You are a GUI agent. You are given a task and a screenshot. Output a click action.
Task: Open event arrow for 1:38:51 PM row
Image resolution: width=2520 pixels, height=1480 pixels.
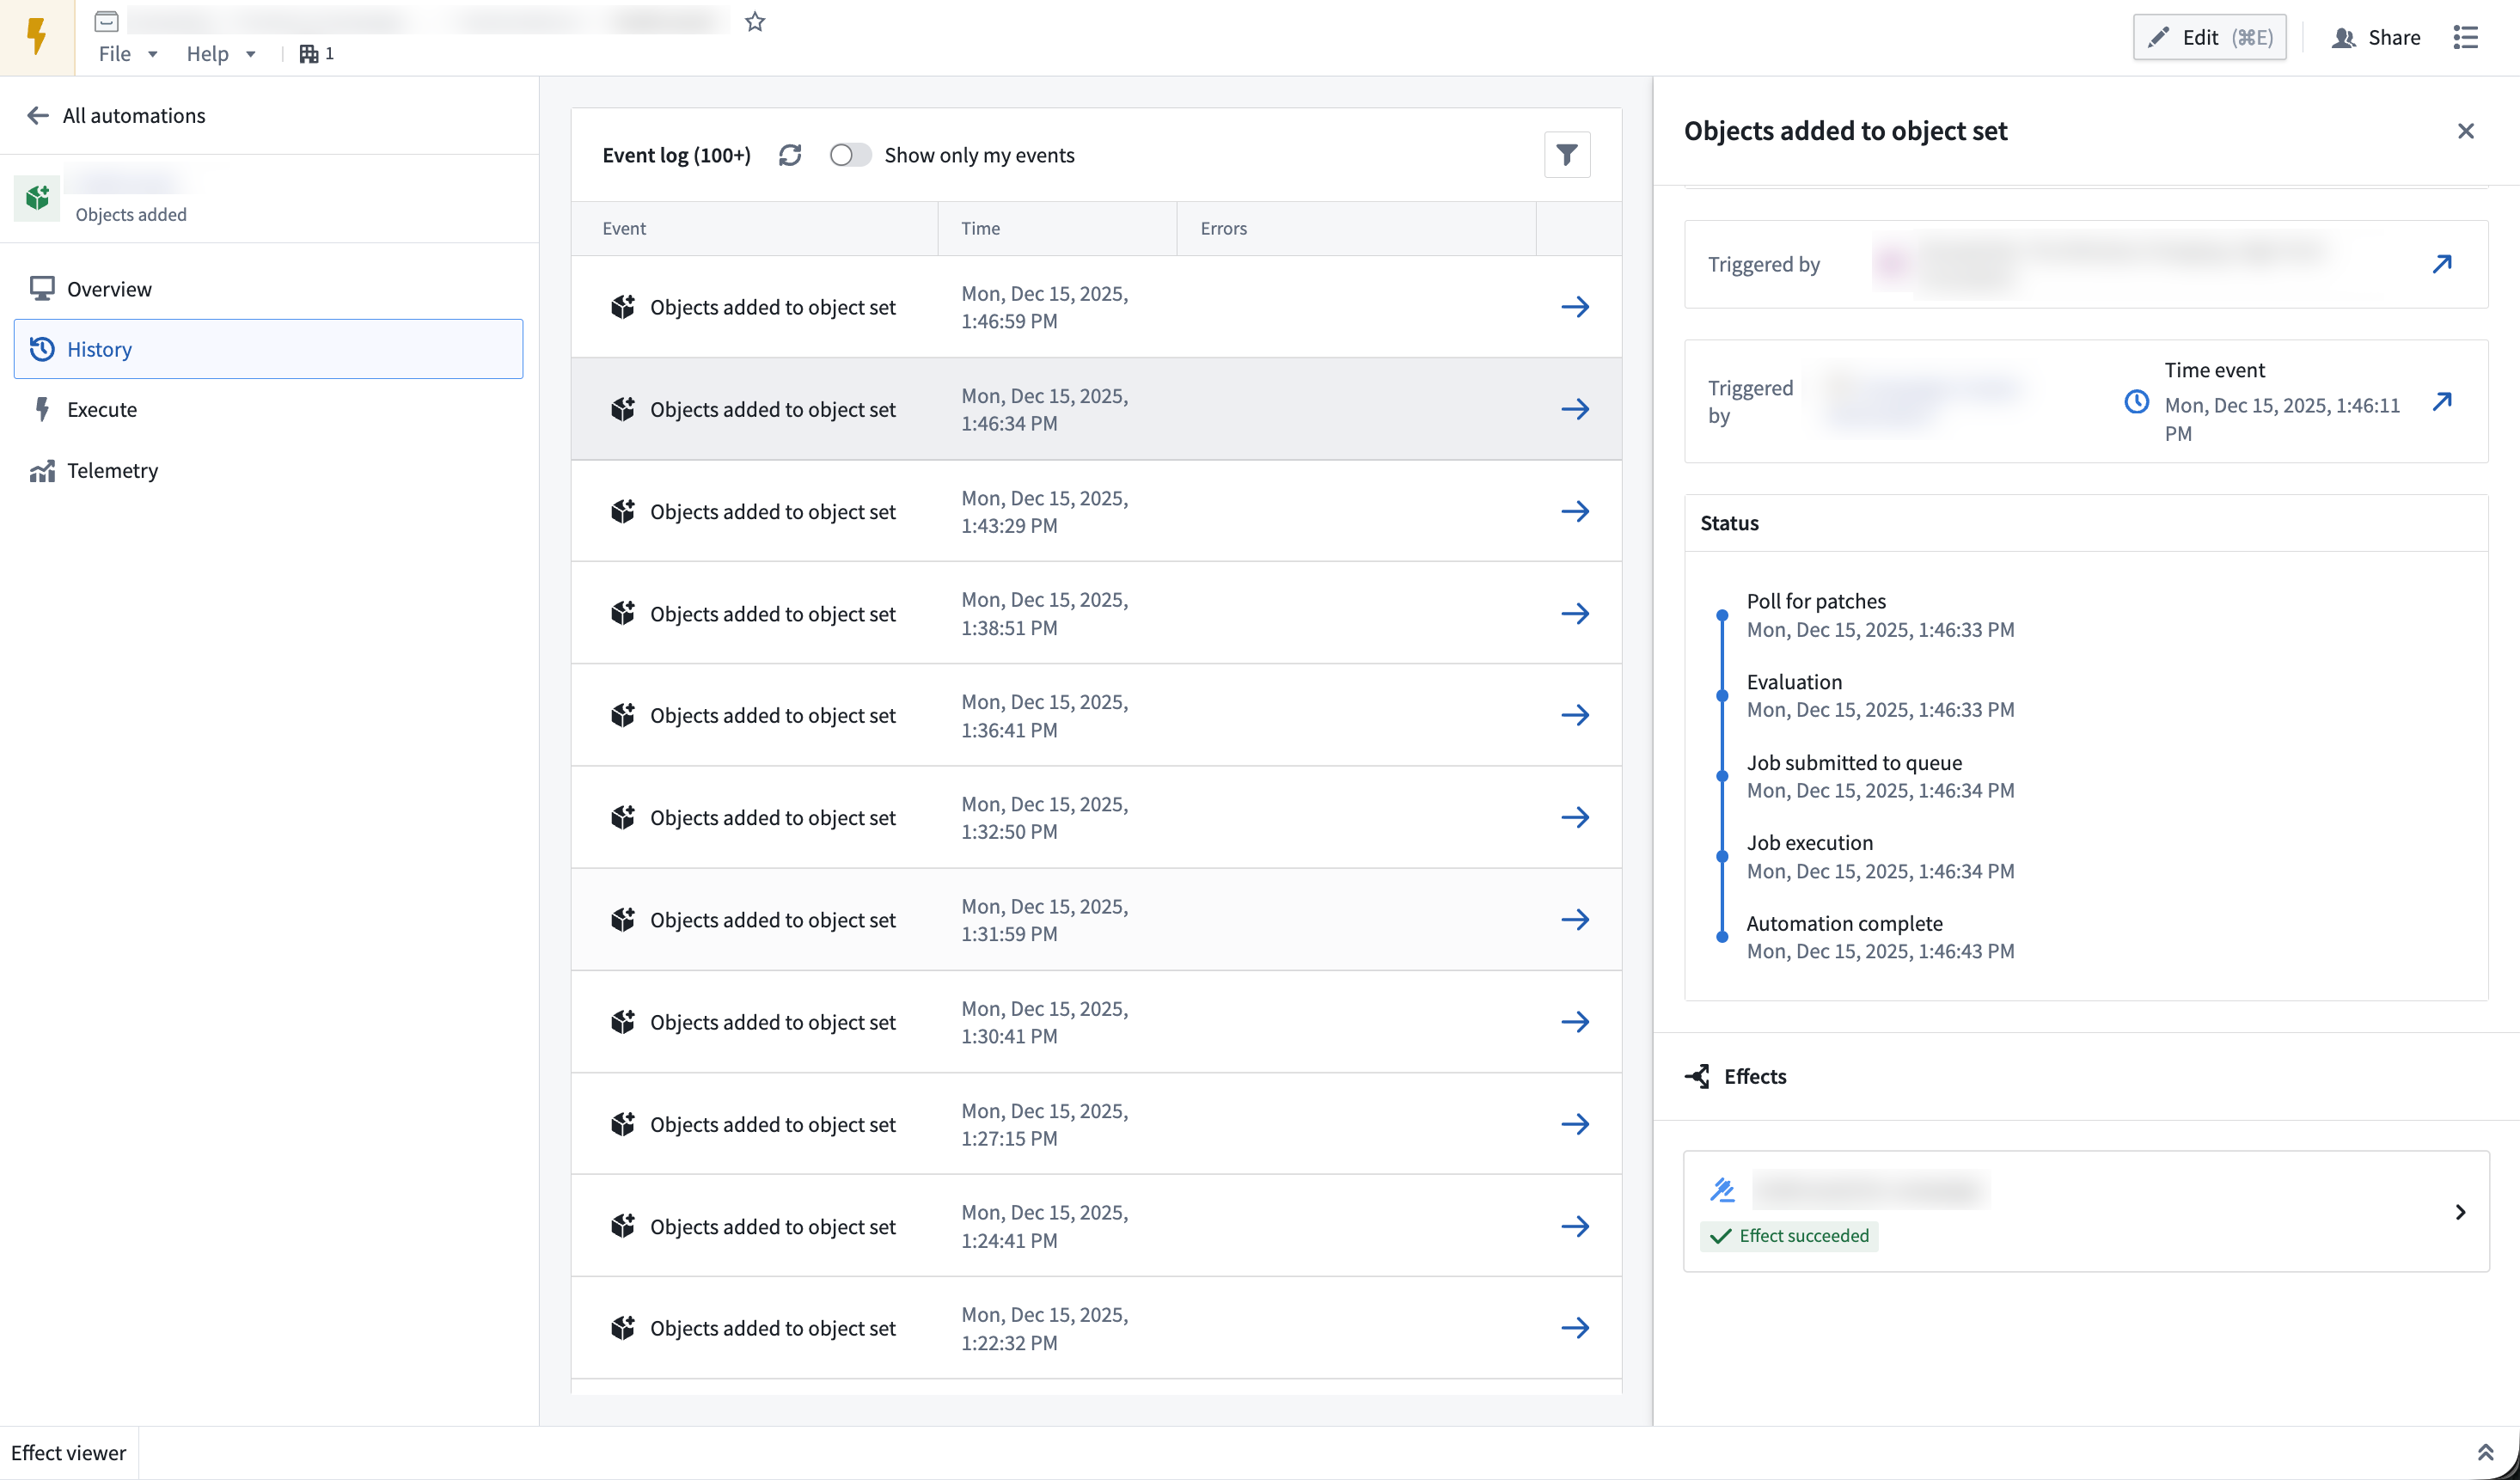(x=1575, y=614)
